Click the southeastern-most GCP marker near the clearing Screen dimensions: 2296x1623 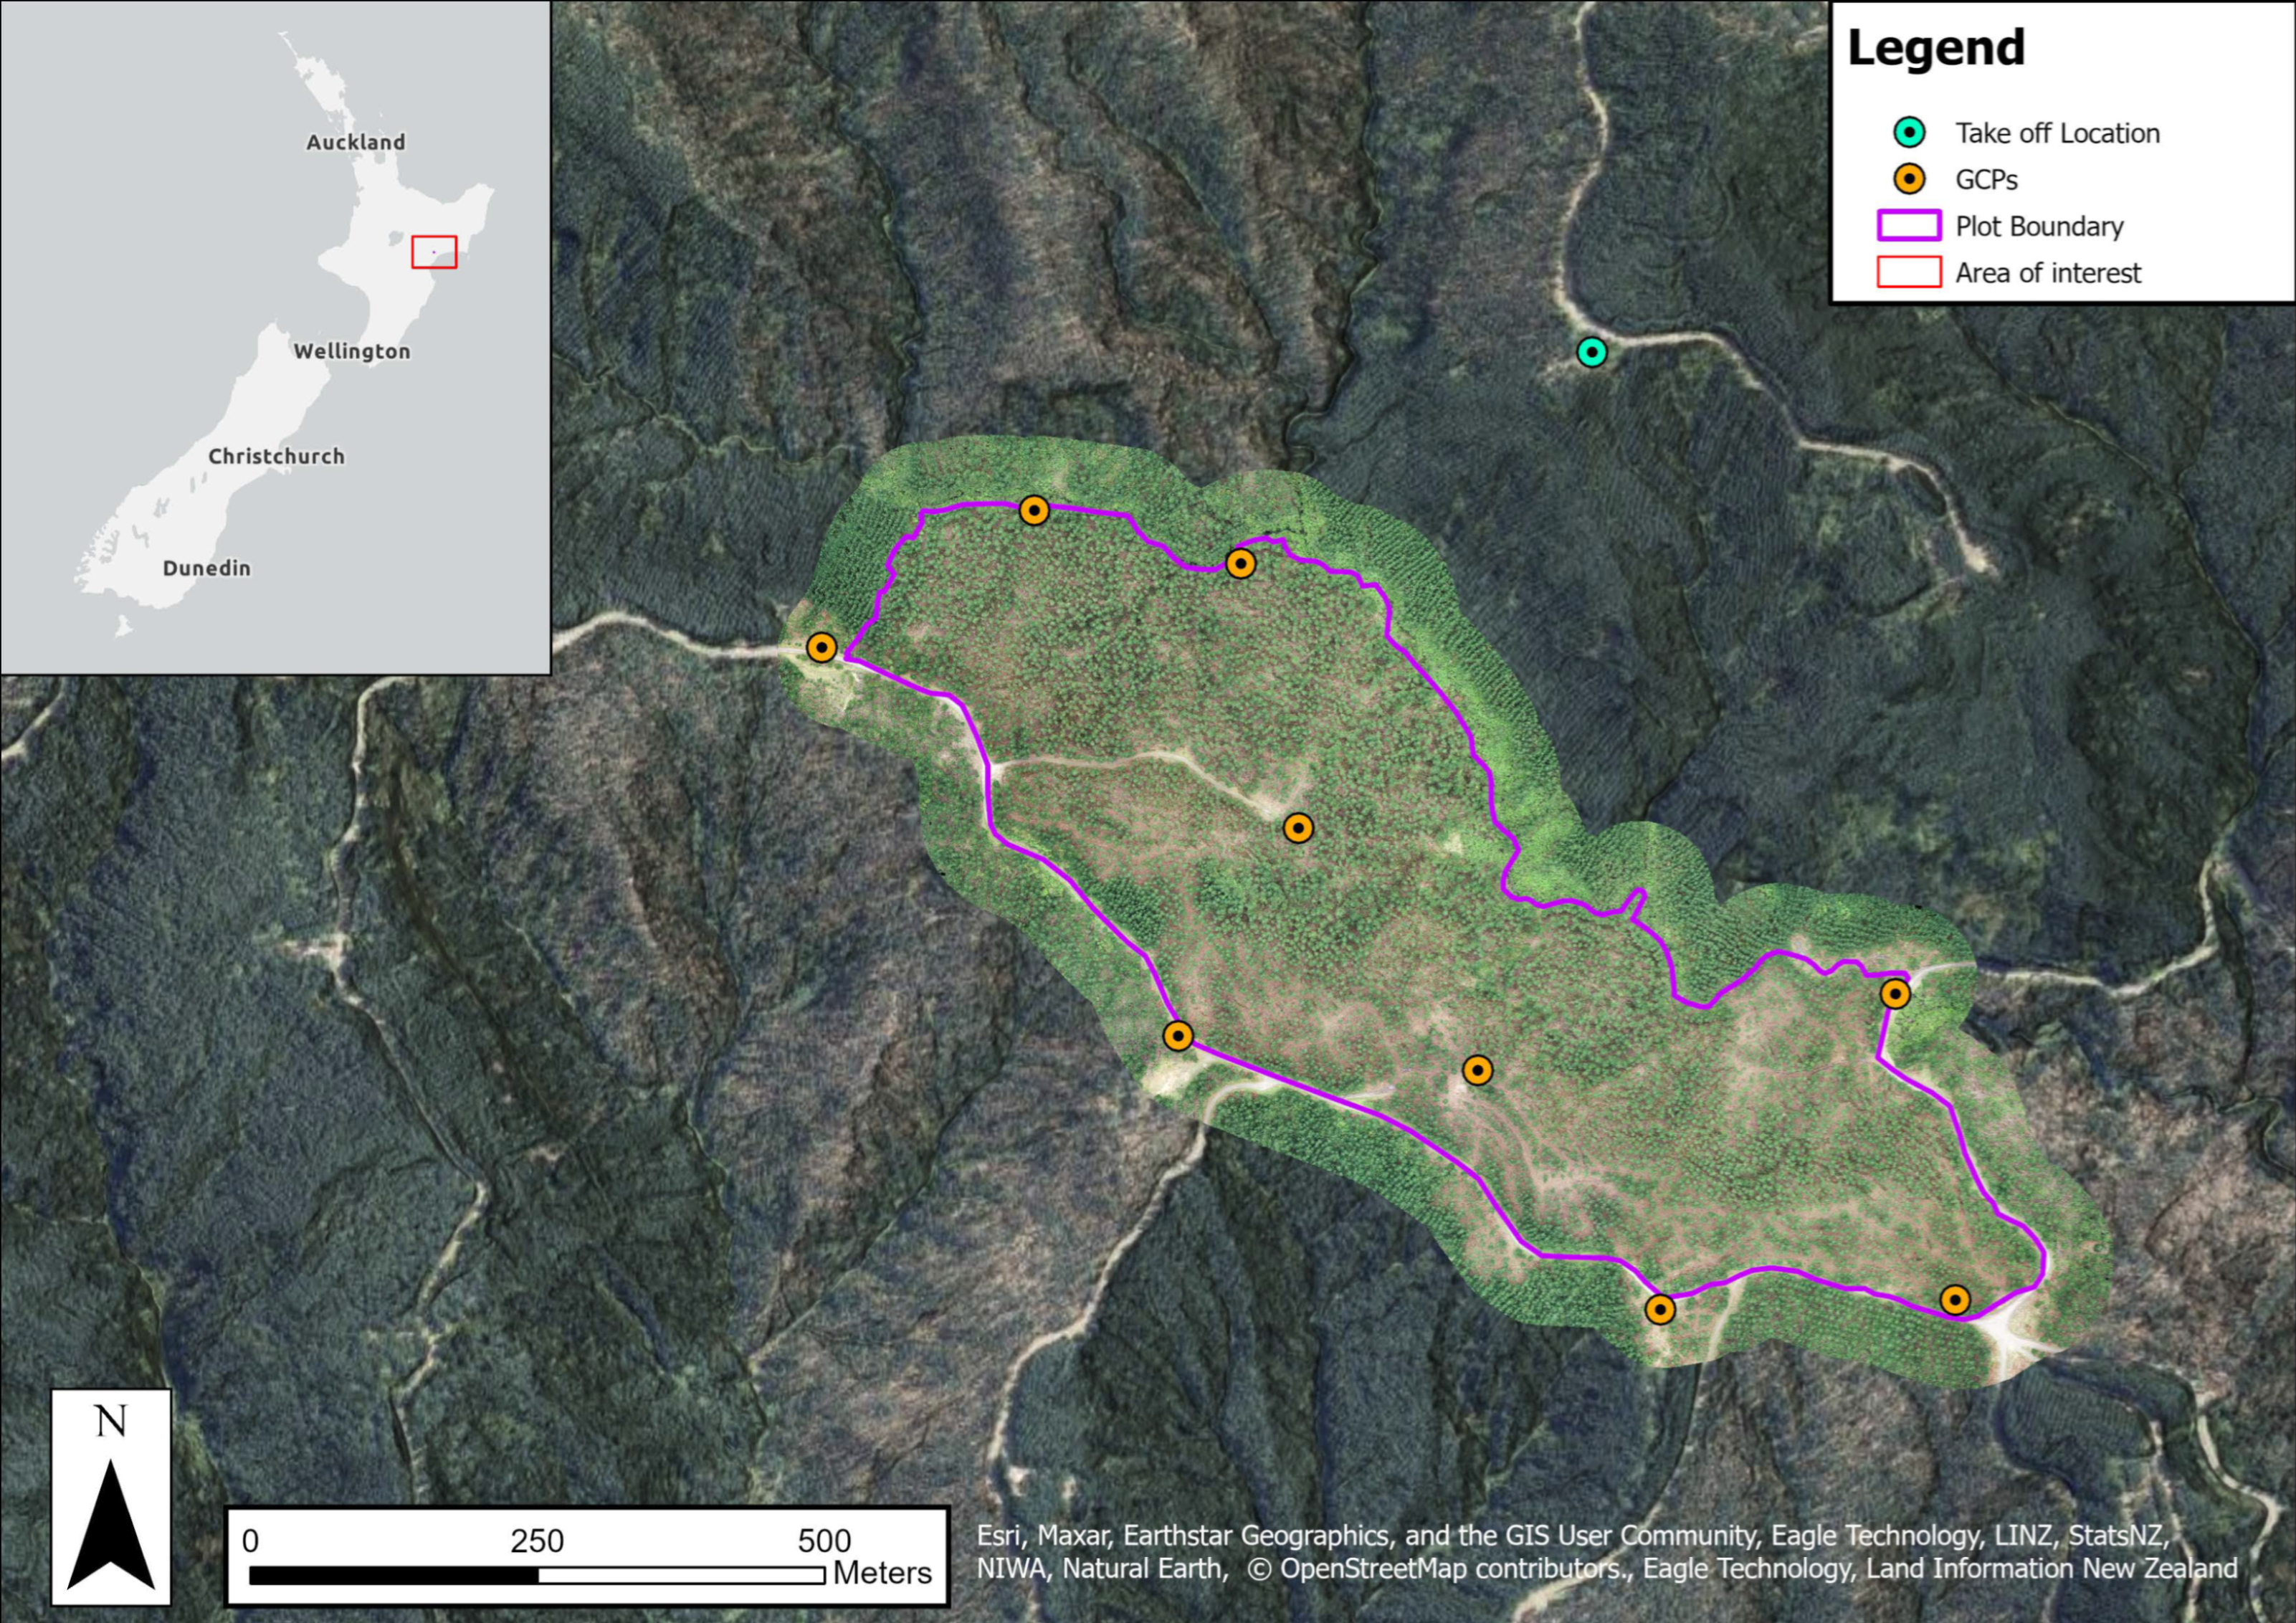click(x=1955, y=1300)
